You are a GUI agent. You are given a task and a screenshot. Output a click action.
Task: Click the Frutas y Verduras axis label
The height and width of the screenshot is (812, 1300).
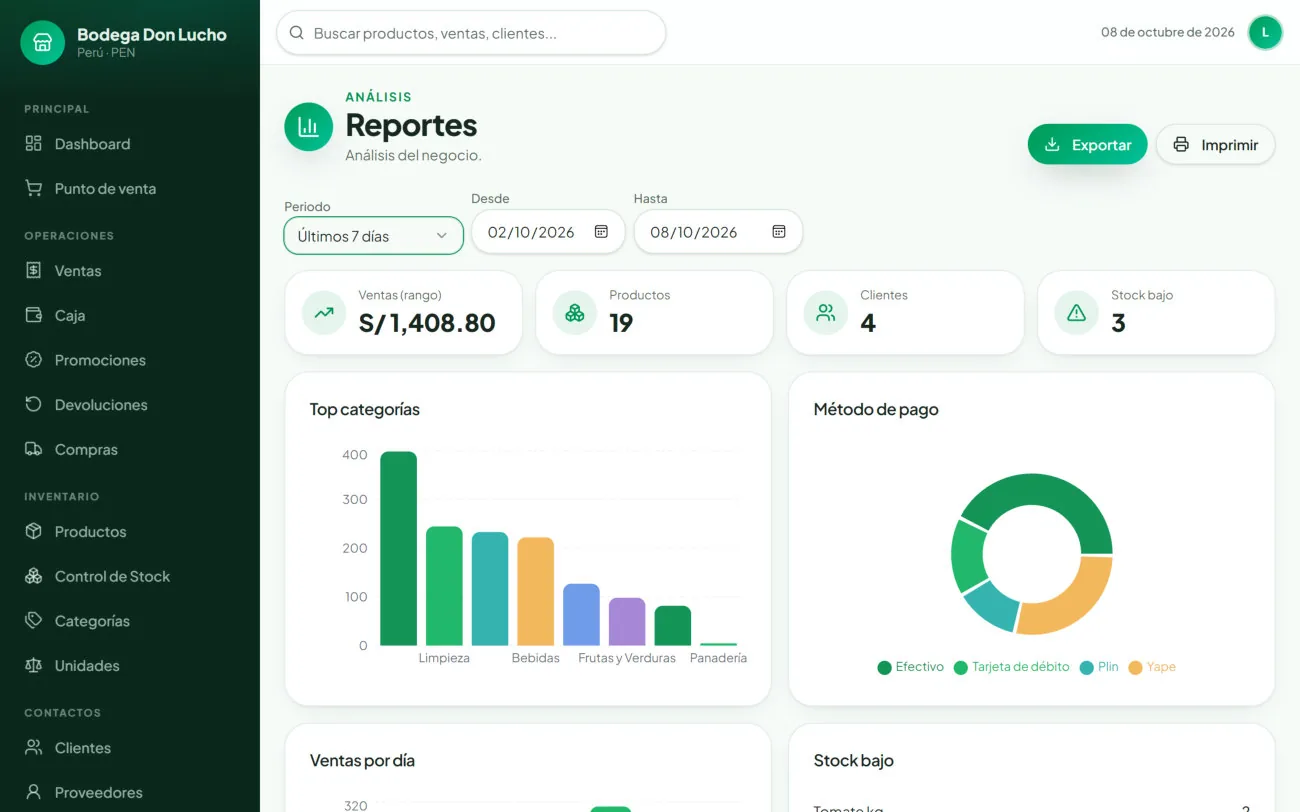click(x=627, y=658)
